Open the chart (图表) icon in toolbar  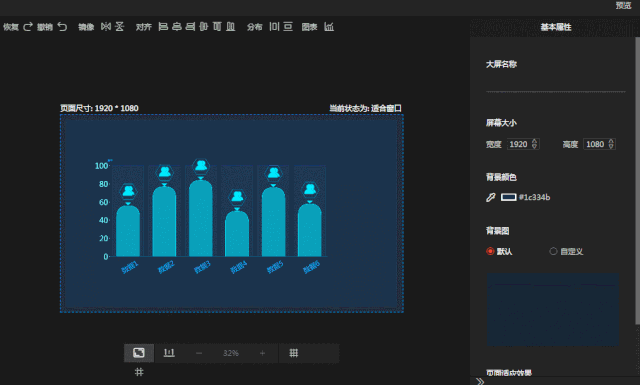pos(329,27)
